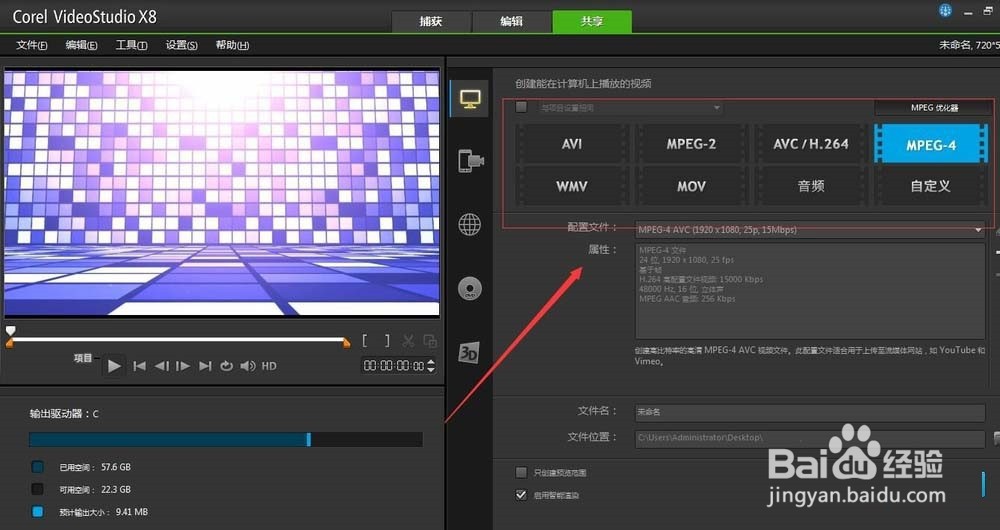Open the 配置文件 profile dropdown

coord(810,230)
